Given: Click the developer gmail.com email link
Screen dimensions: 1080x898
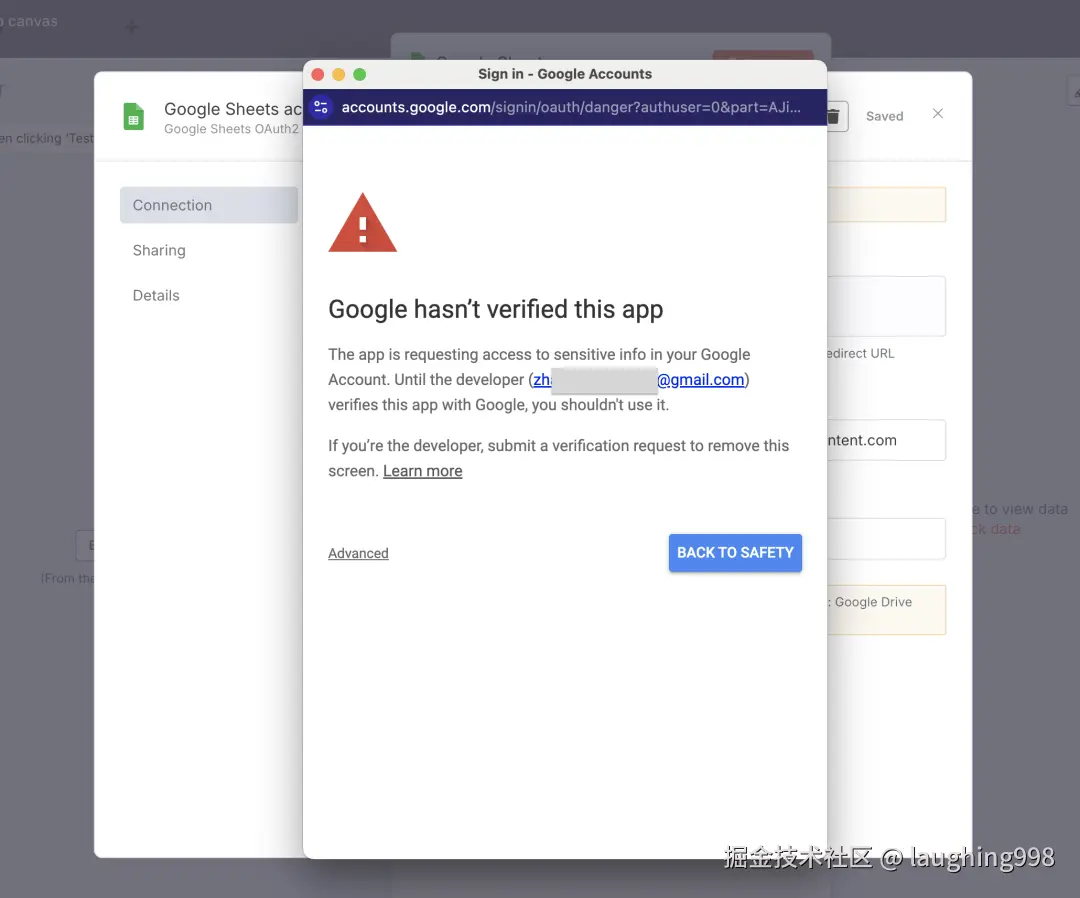Looking at the screenshot, I should (x=638, y=379).
